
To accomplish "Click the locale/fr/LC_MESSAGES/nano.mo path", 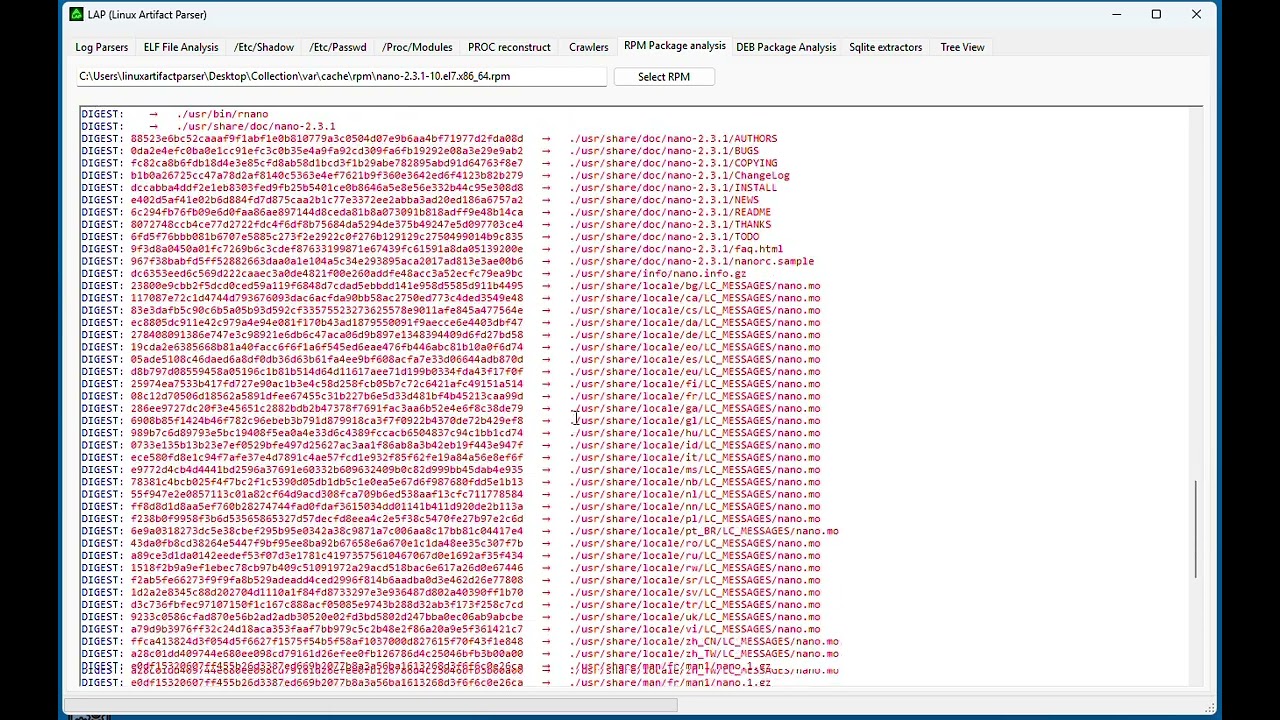I will coord(695,396).
